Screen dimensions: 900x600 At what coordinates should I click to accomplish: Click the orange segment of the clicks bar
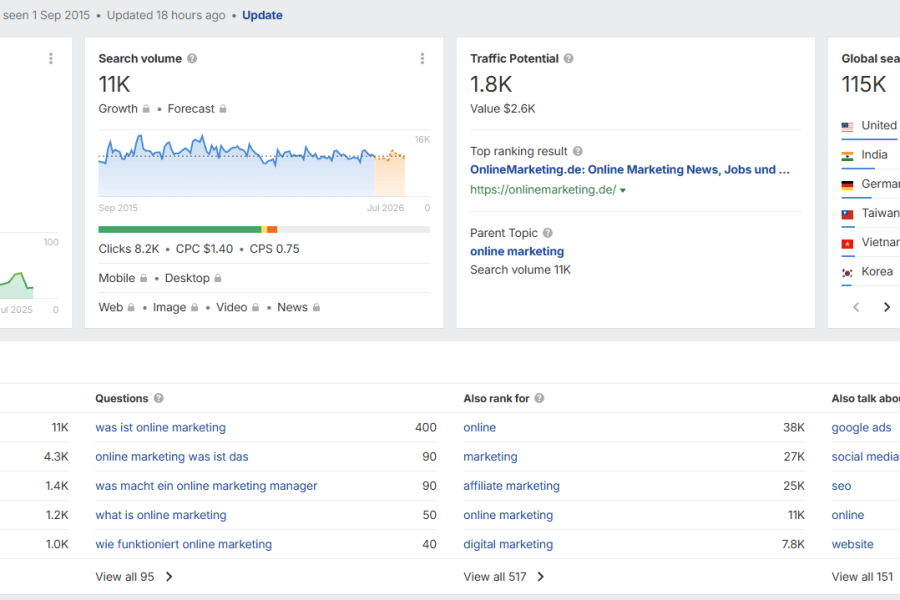click(x=272, y=230)
